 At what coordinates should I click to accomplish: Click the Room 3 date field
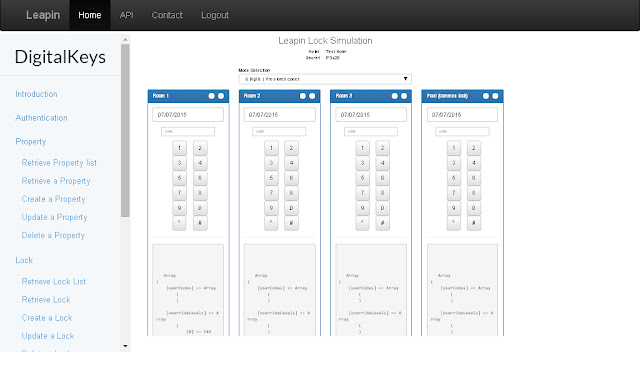(371, 115)
